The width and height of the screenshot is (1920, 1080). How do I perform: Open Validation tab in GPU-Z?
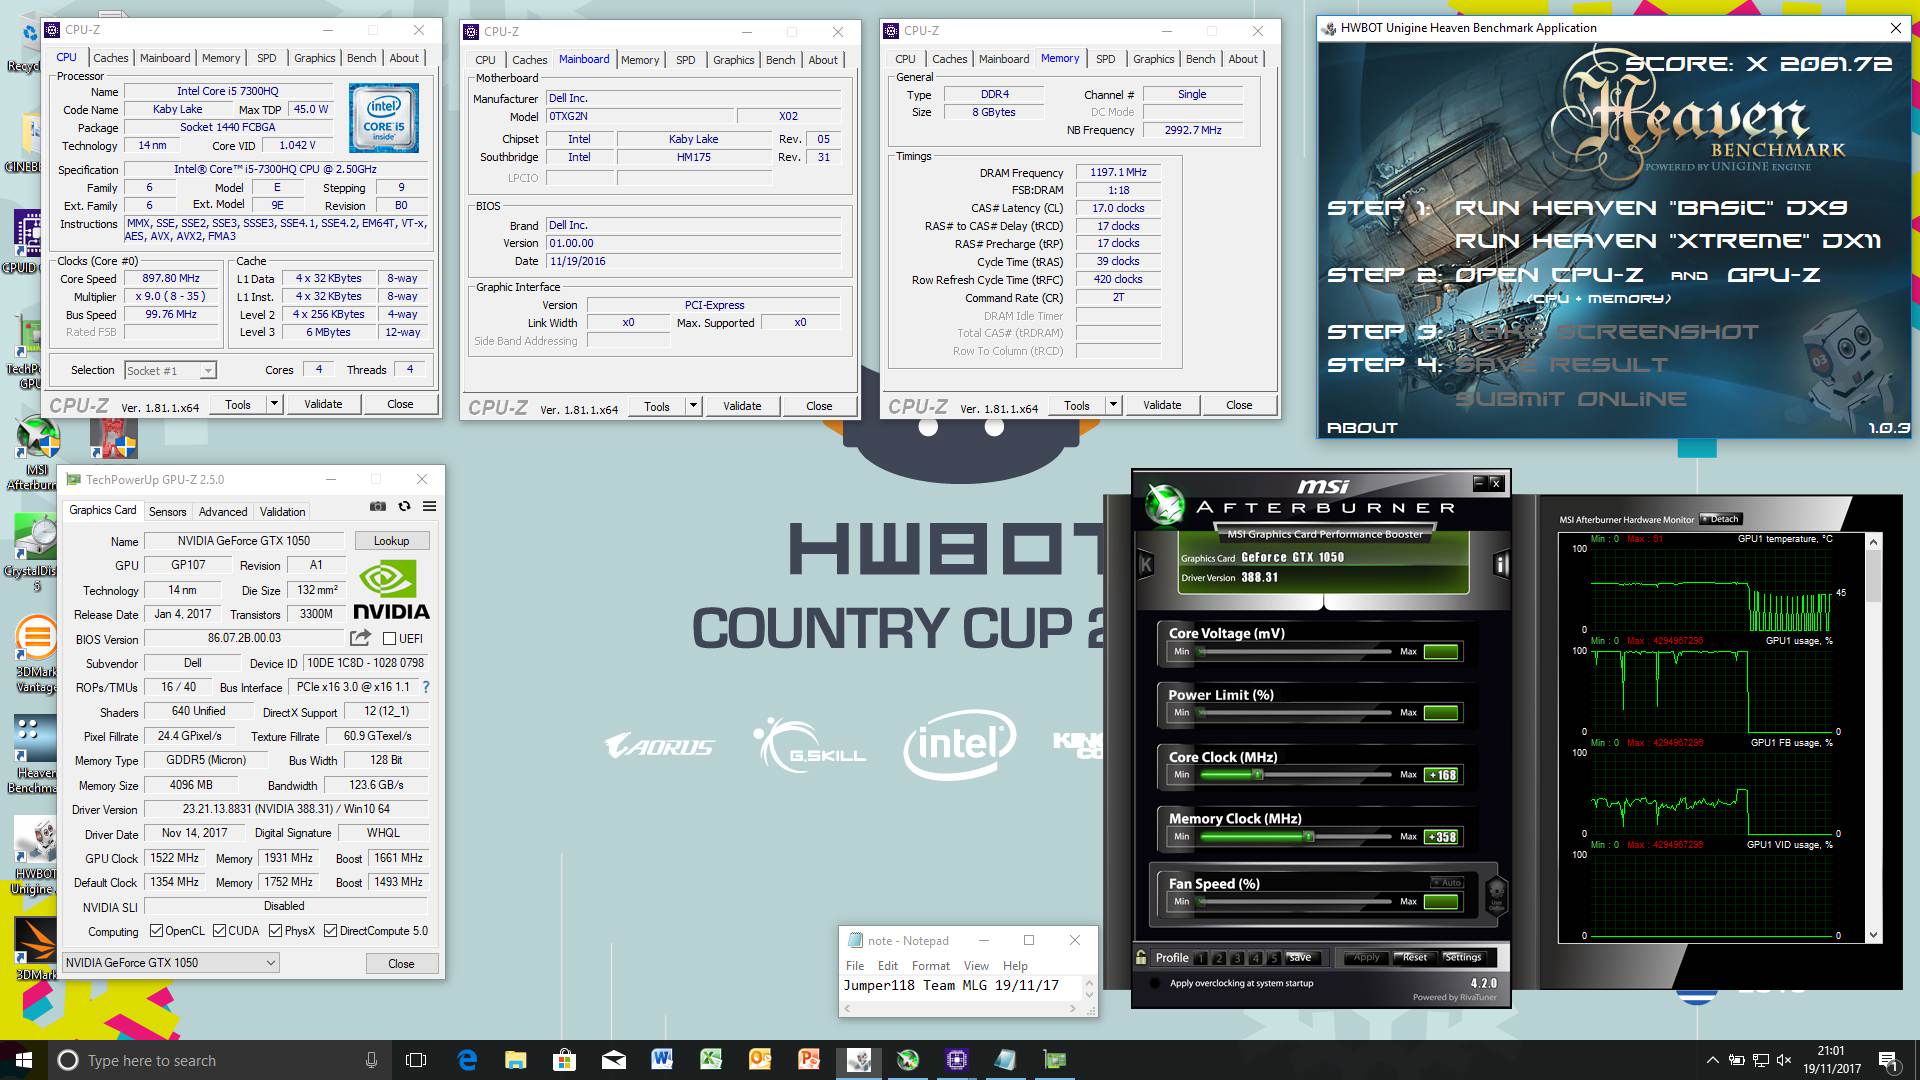(283, 511)
